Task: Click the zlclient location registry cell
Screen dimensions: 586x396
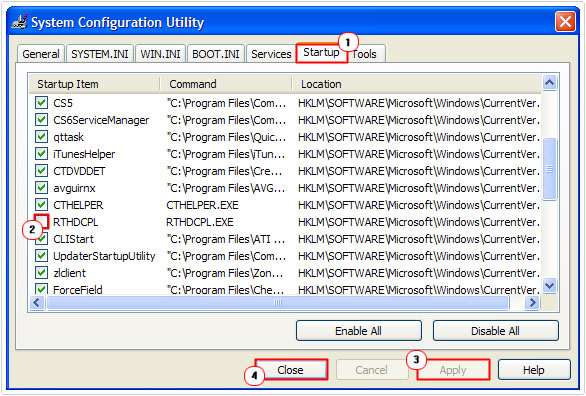Action: click(419, 273)
